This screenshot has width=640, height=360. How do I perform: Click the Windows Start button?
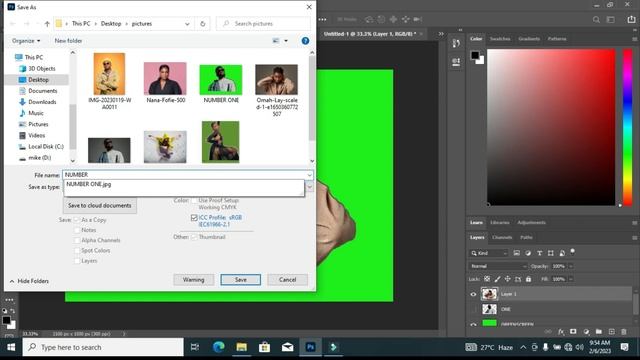point(11,347)
